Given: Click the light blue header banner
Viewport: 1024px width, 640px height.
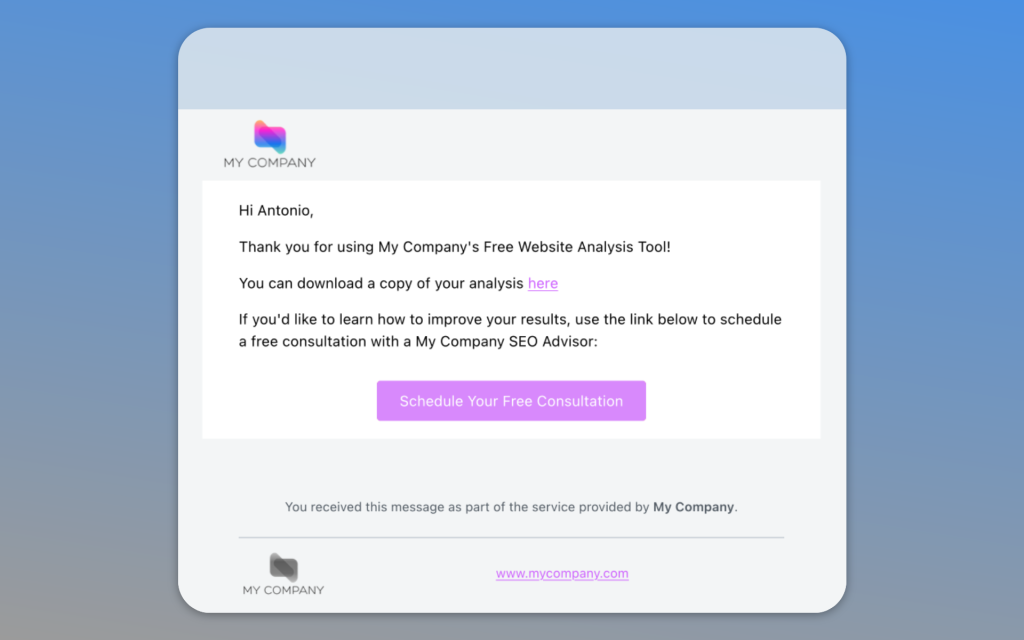Looking at the screenshot, I should click(x=512, y=69).
